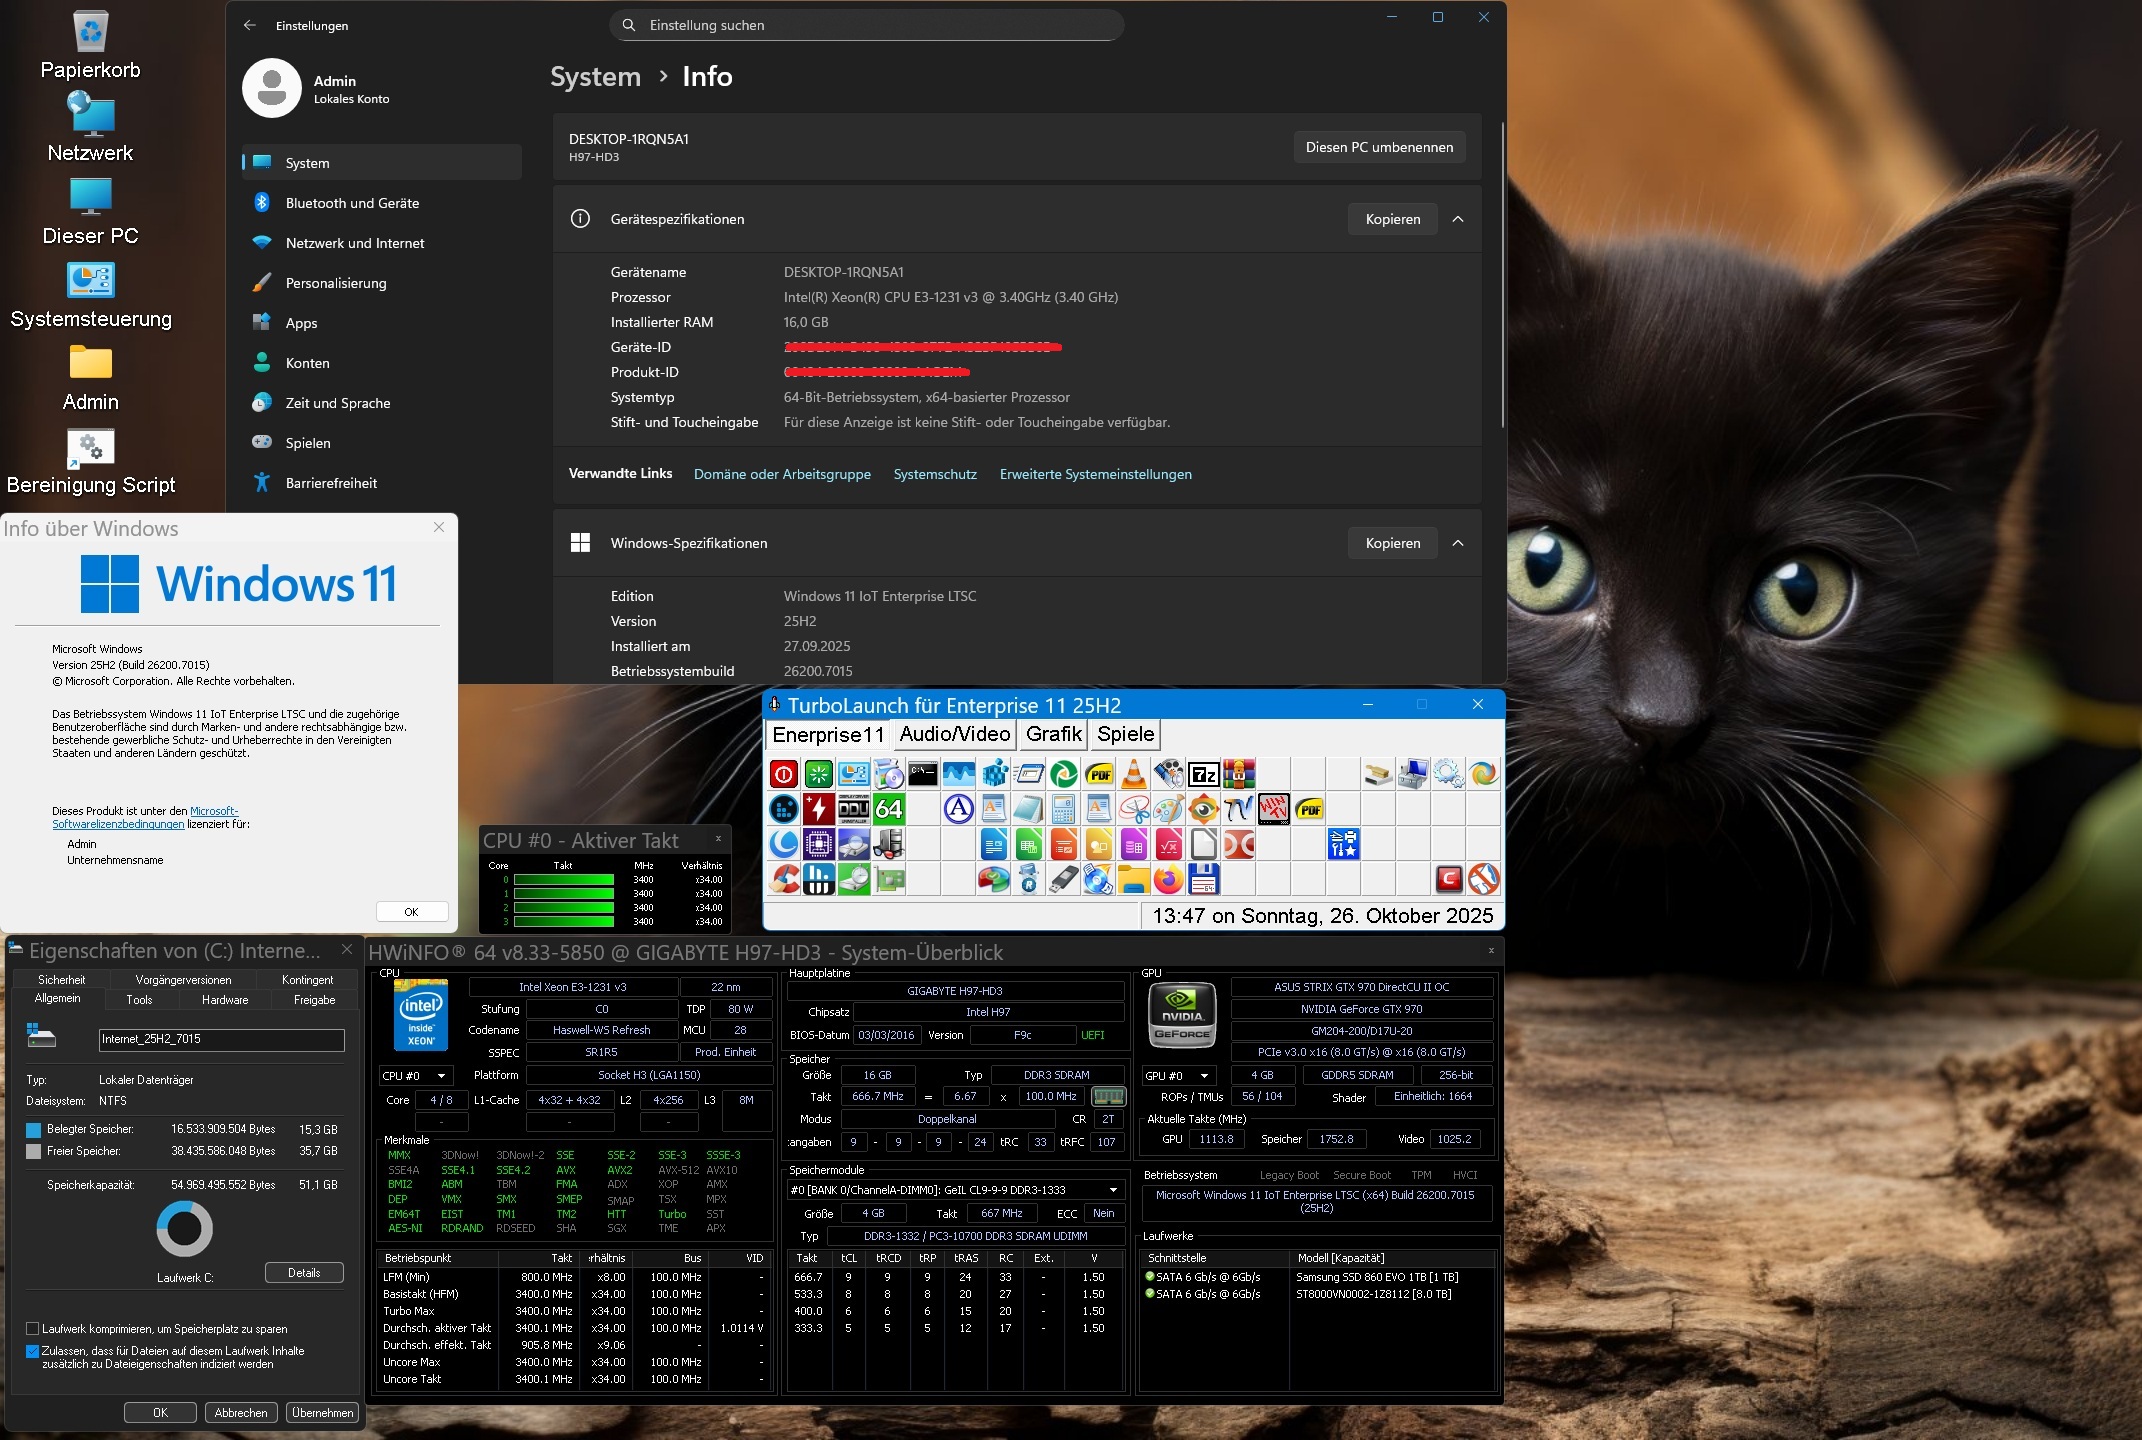Image resolution: width=2142 pixels, height=1440 pixels.
Task: Open Erweiterte Systemeinstellungen link
Action: tap(1095, 474)
